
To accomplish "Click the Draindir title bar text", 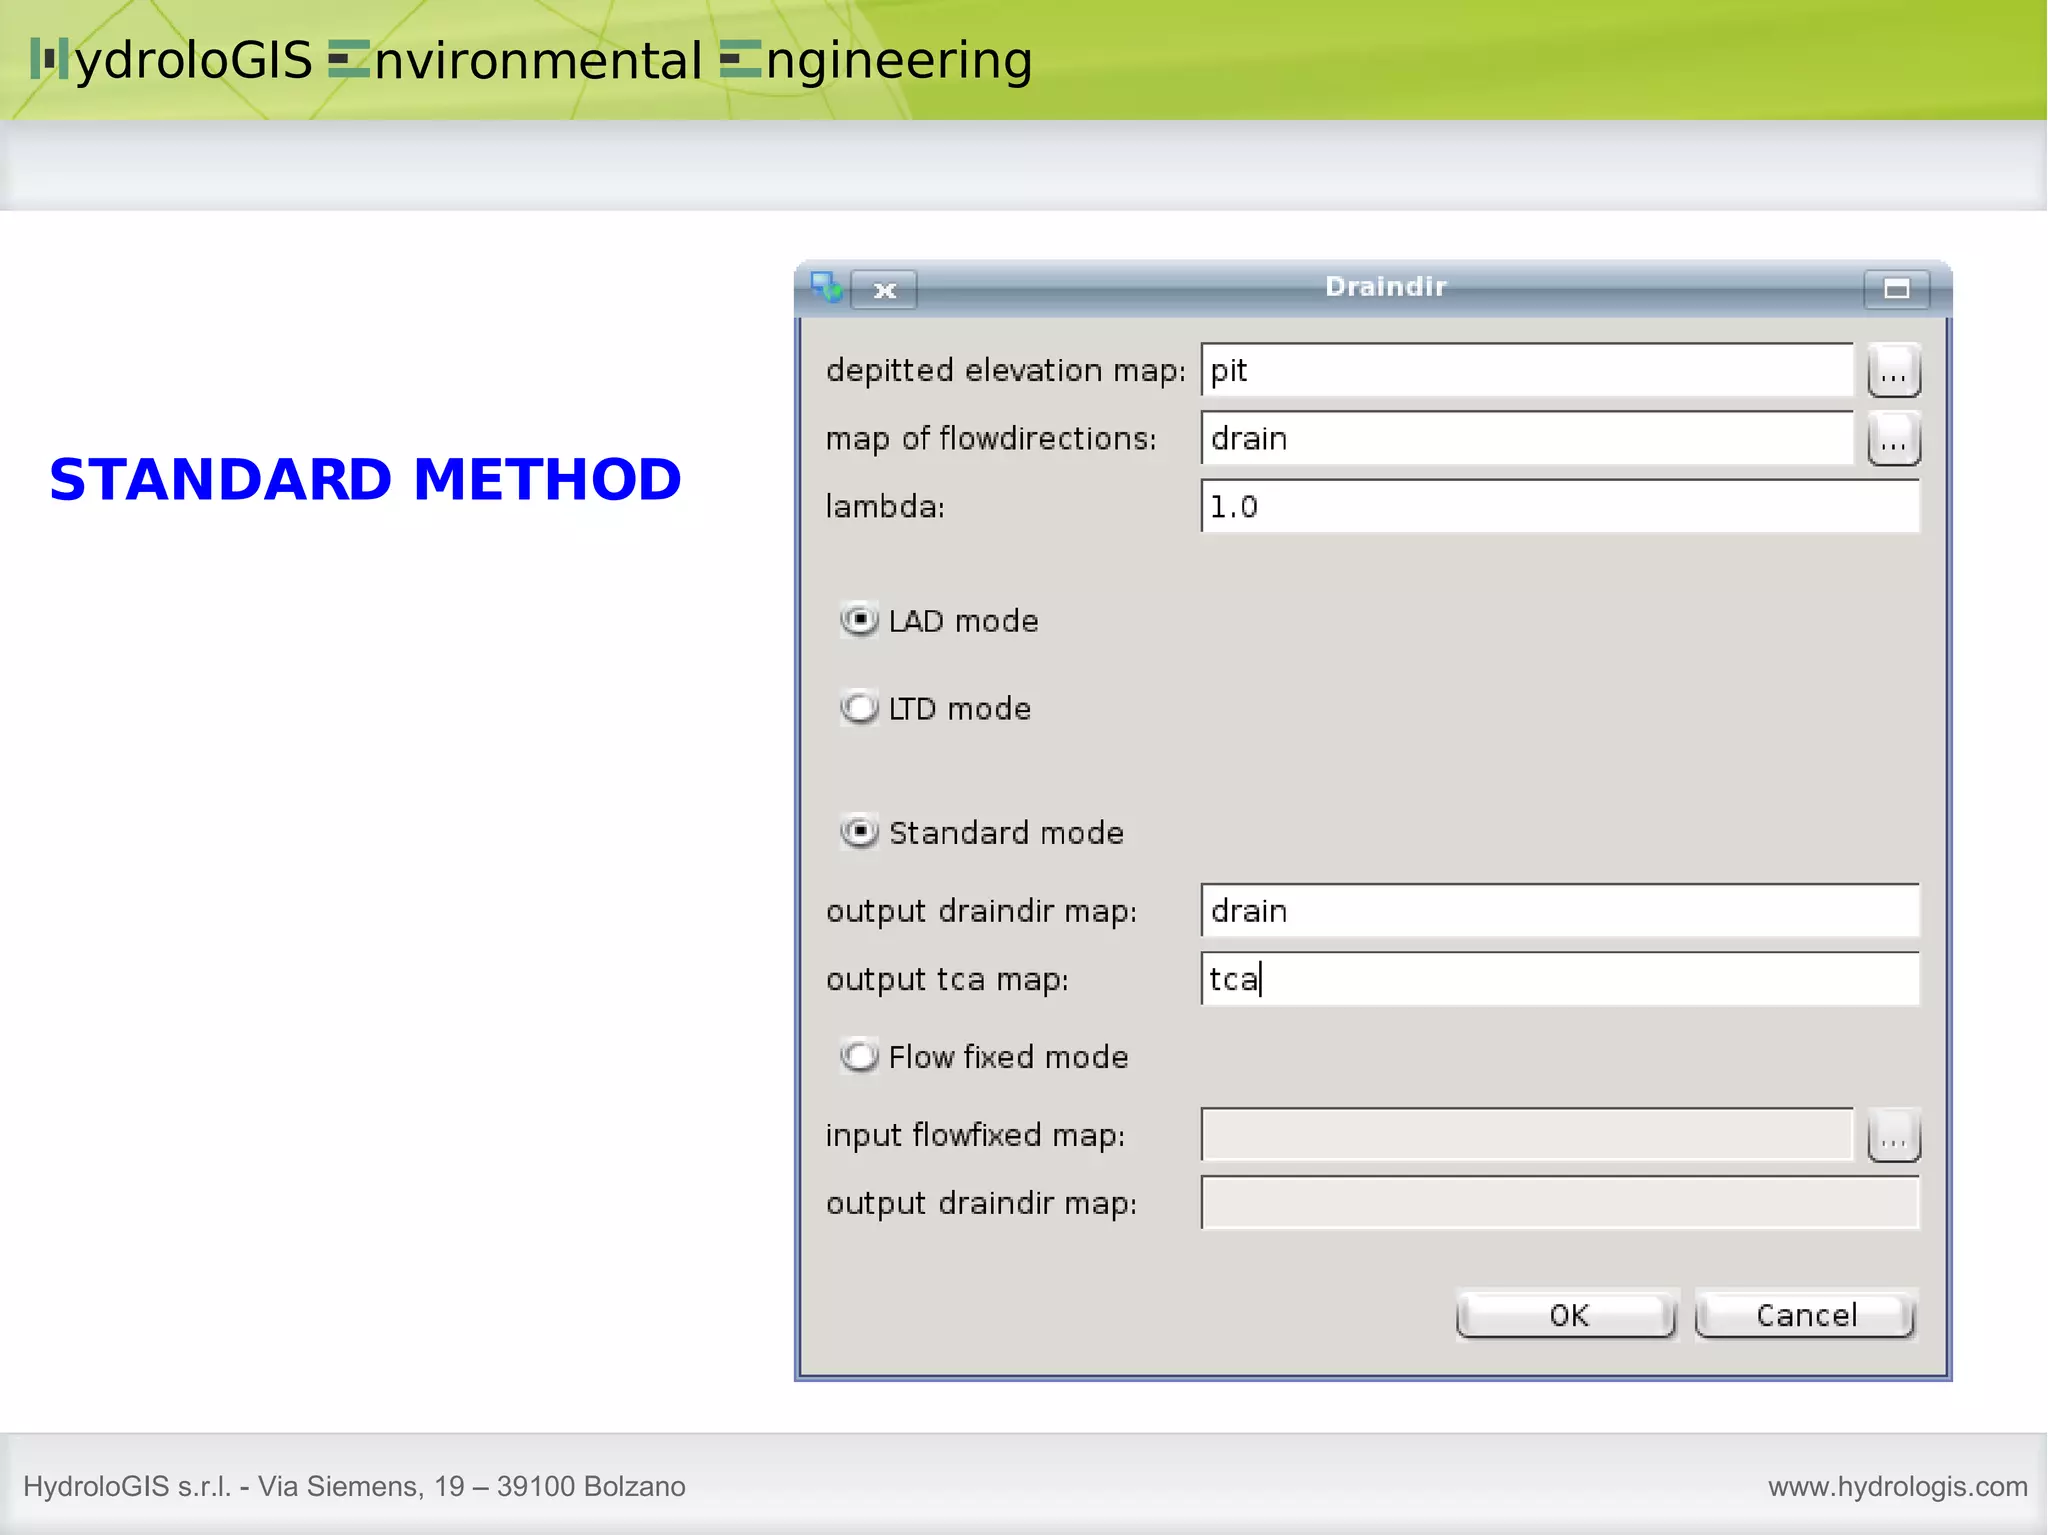I will 1386,287.
